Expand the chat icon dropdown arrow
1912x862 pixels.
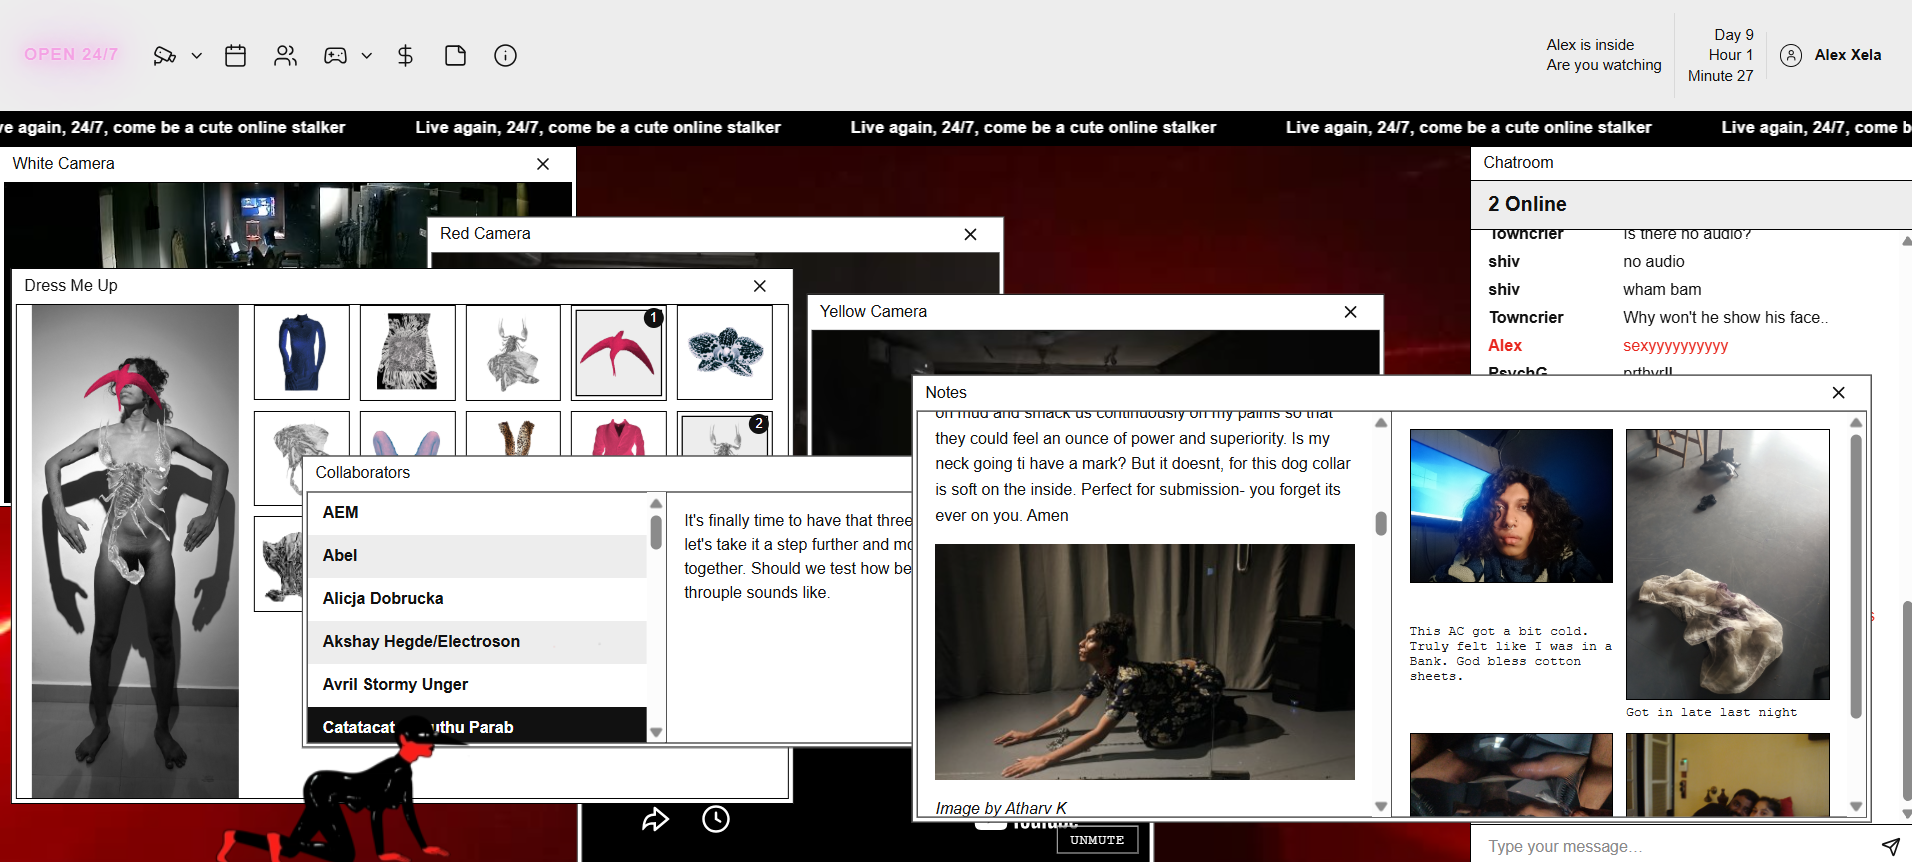pos(197,56)
